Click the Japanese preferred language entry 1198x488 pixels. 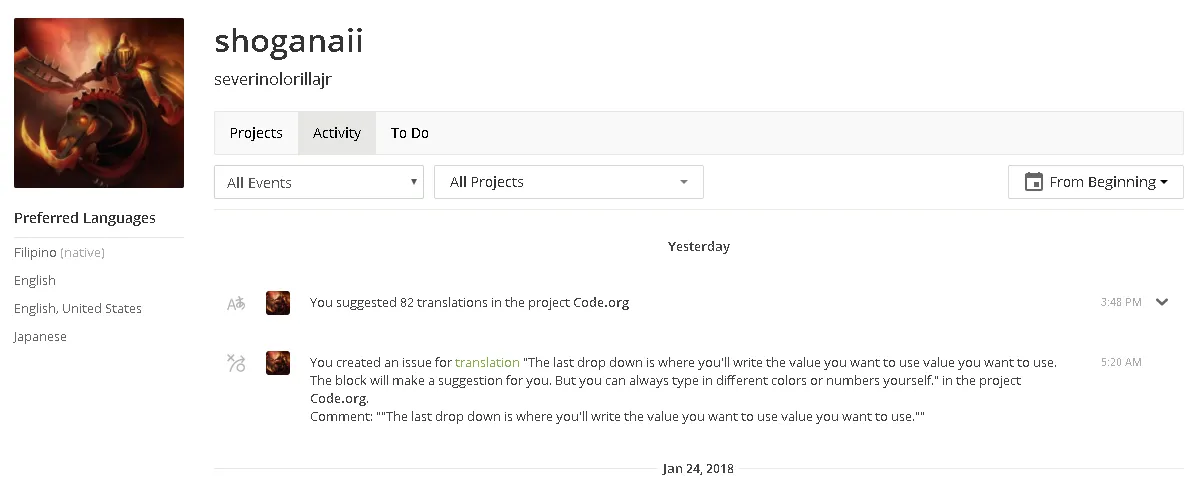40,337
